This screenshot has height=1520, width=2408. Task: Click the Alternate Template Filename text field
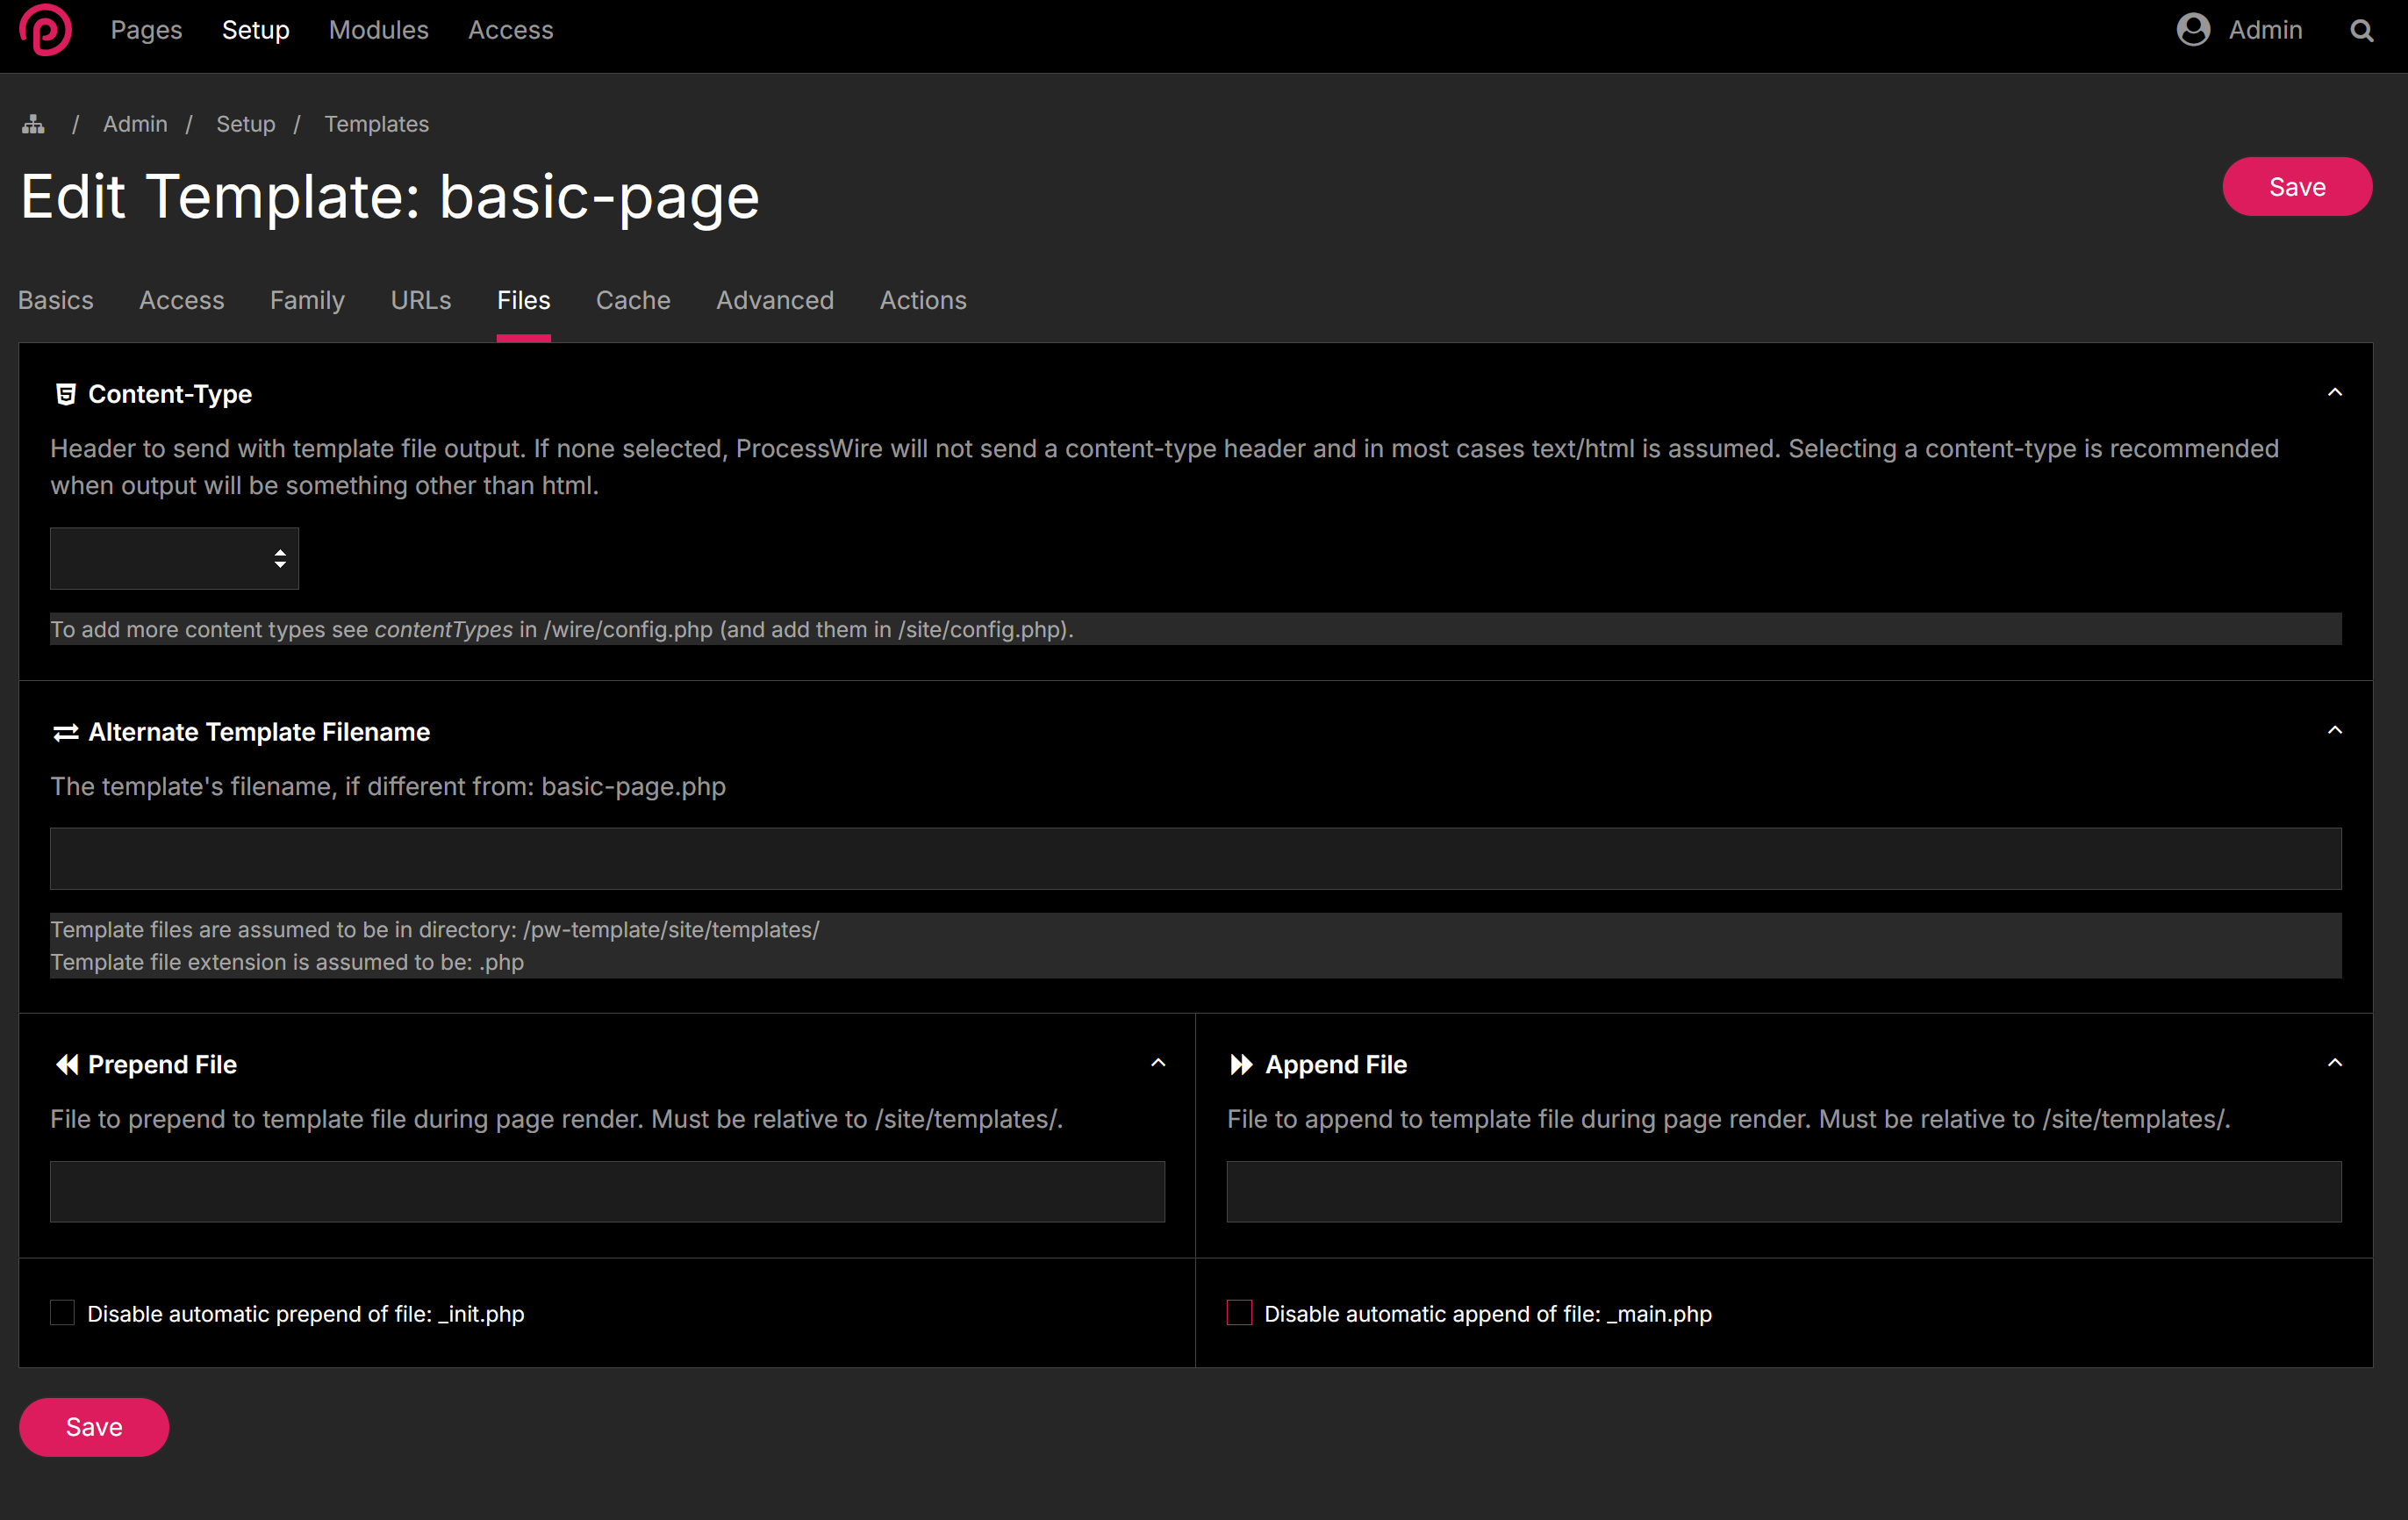pyautogui.click(x=1195, y=858)
